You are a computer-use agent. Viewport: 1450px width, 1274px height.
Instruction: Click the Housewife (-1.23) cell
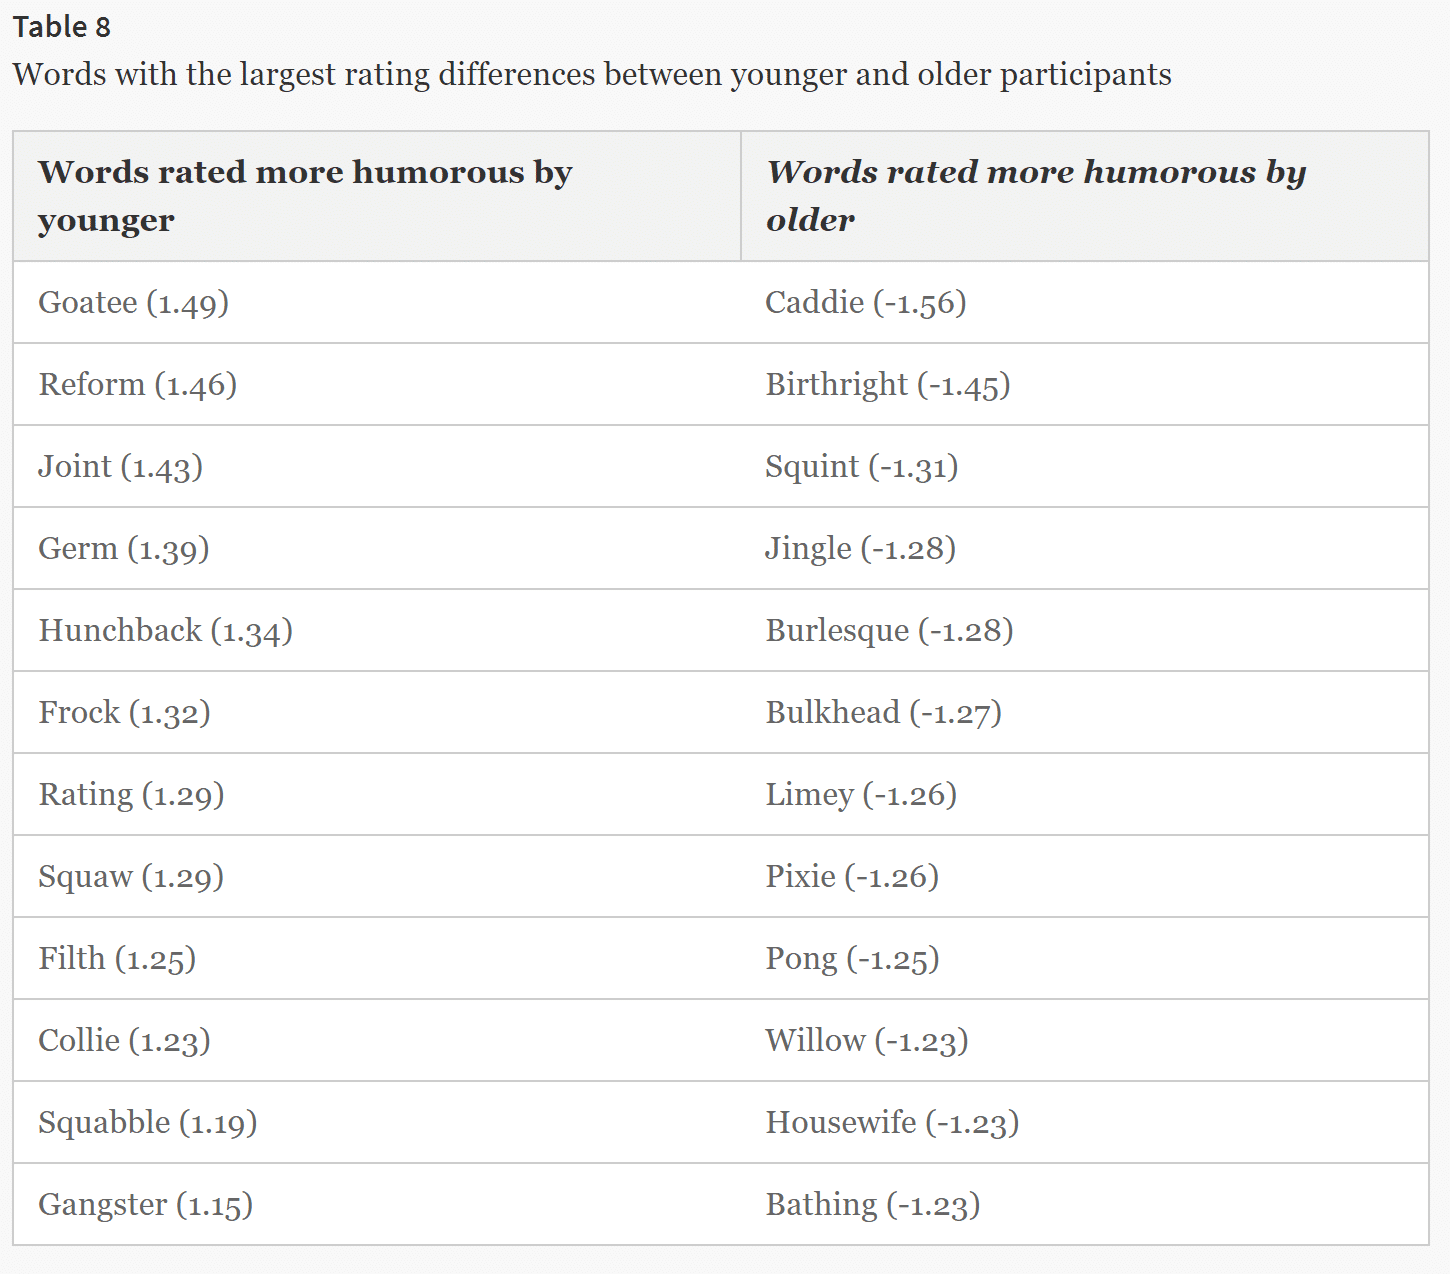(892, 1123)
